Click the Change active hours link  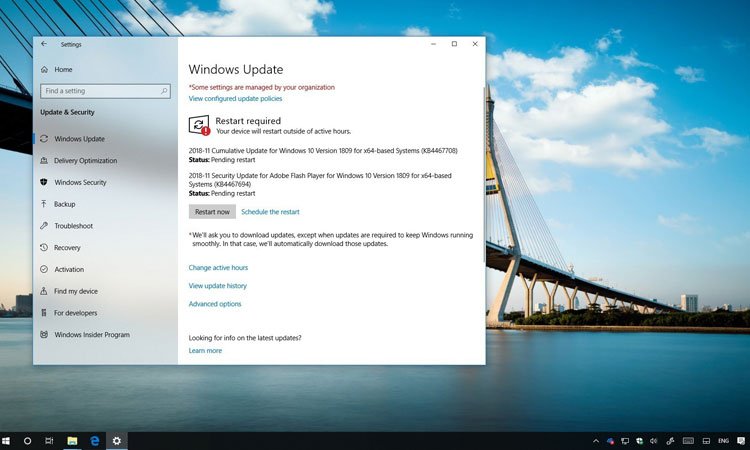click(218, 268)
